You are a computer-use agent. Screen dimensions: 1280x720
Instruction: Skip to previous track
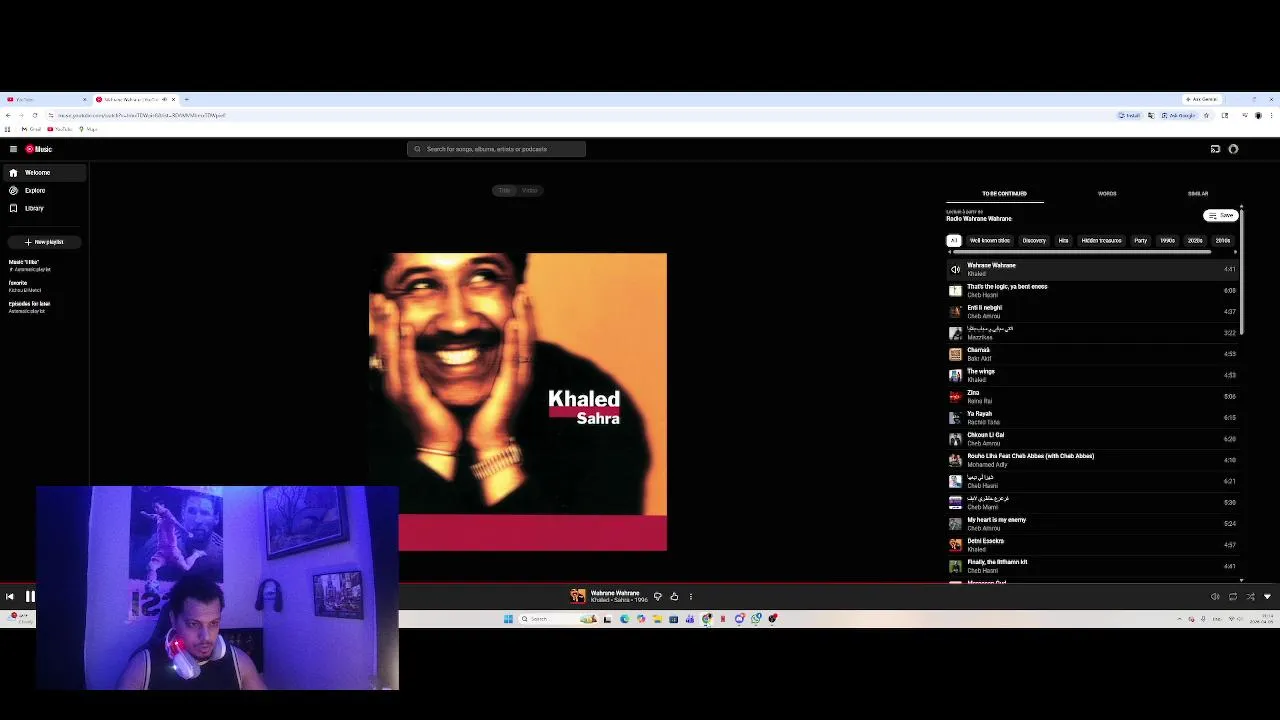tap(9, 597)
